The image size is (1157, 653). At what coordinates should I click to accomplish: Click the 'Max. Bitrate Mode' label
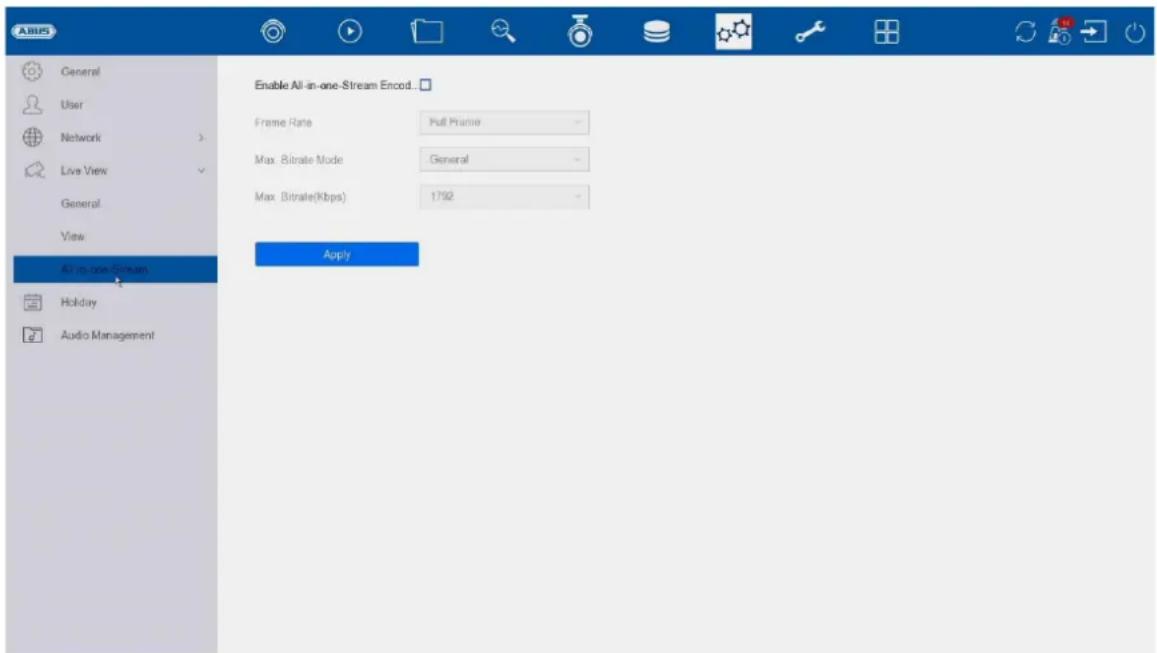tap(299, 159)
